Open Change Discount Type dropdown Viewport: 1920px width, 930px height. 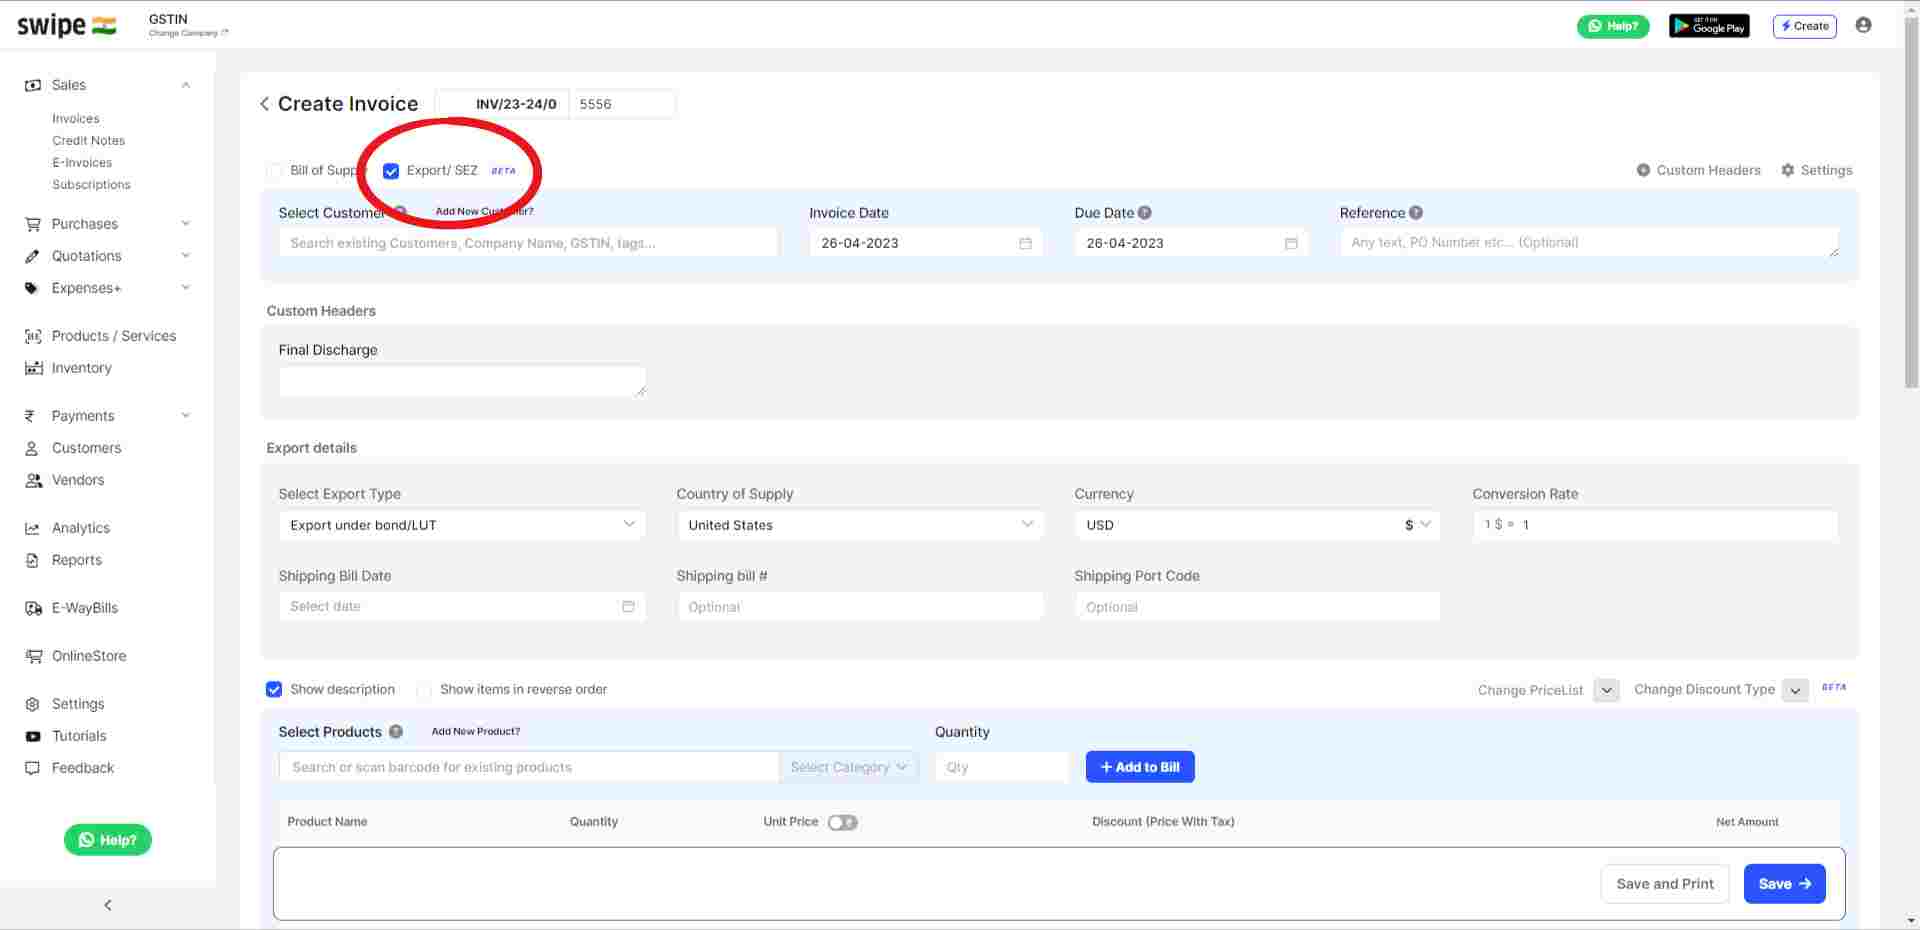point(1796,690)
